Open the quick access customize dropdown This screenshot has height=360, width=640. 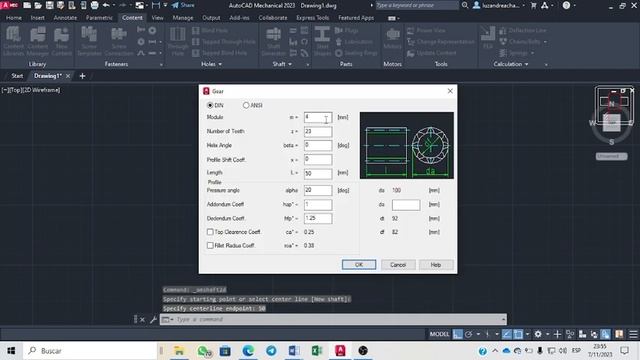tap(165, 5)
